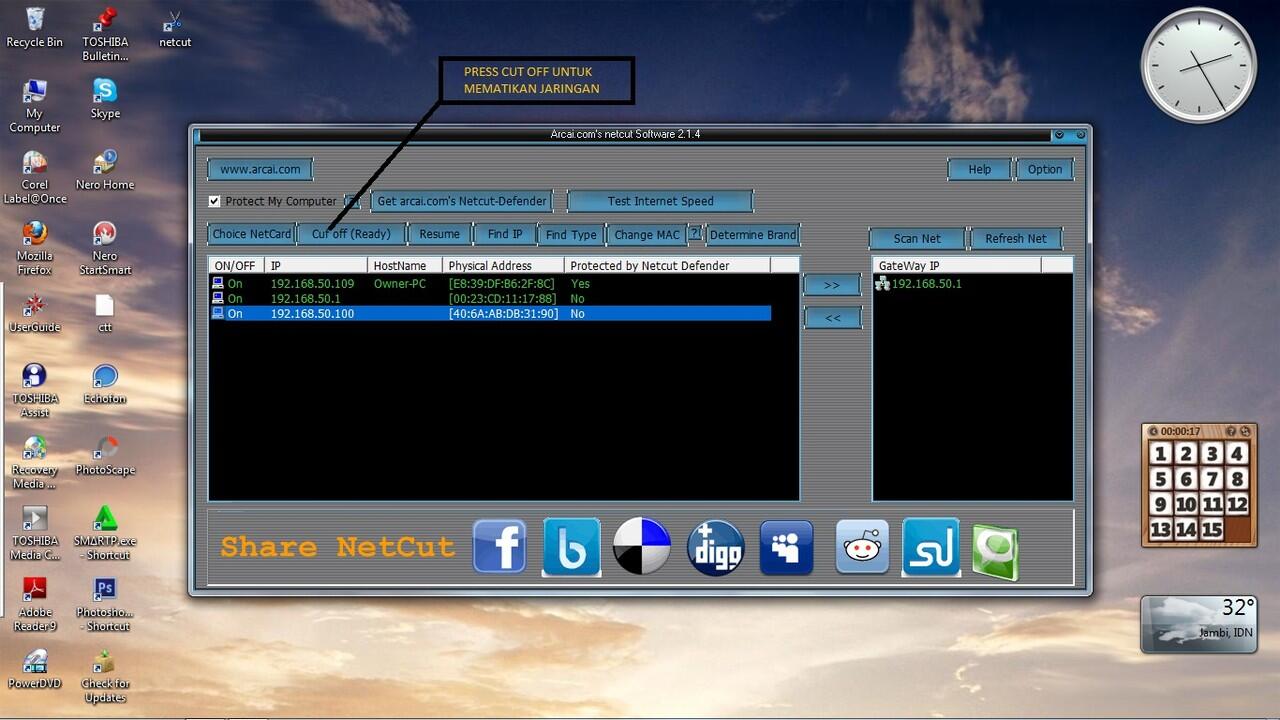Share NetCut on MySpace icon
The width and height of the screenshot is (1280, 720).
(786, 547)
